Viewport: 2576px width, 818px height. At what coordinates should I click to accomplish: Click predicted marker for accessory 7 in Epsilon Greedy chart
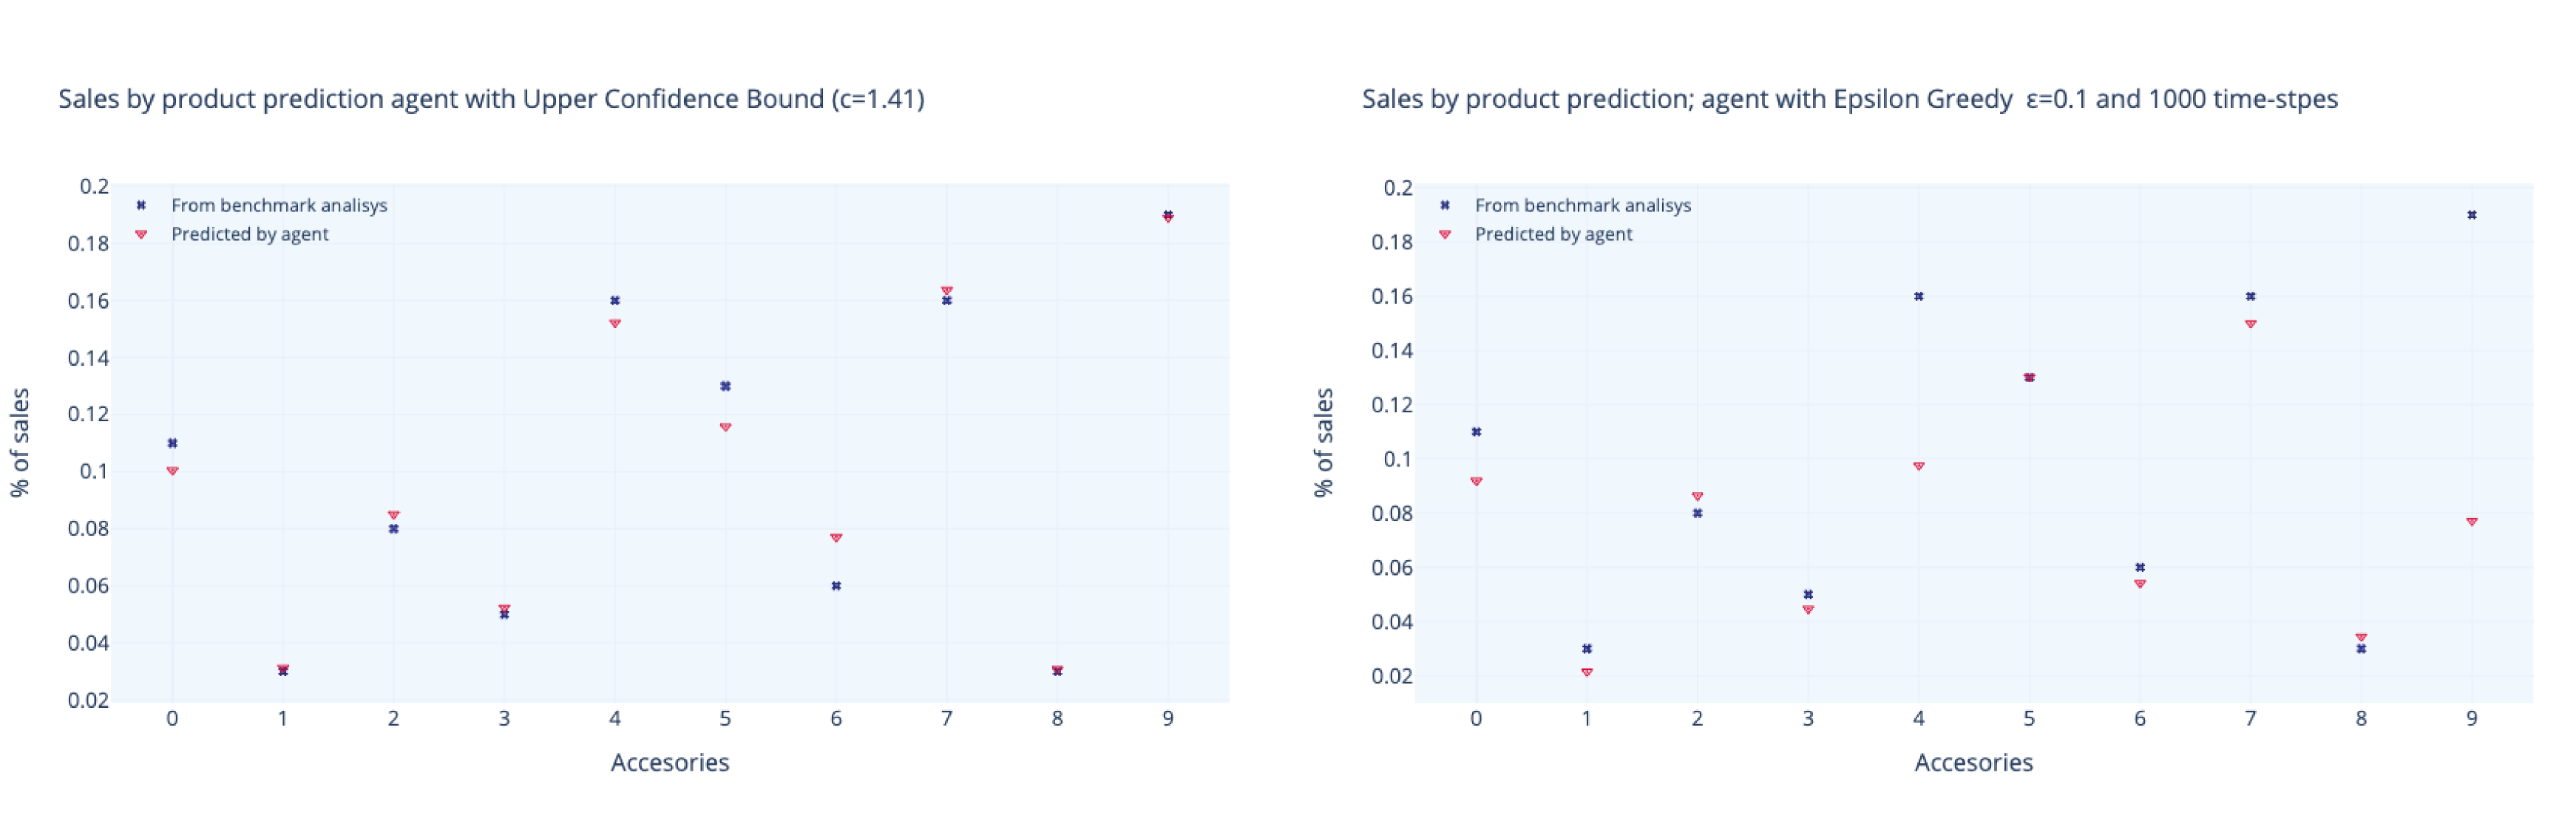coord(2250,324)
